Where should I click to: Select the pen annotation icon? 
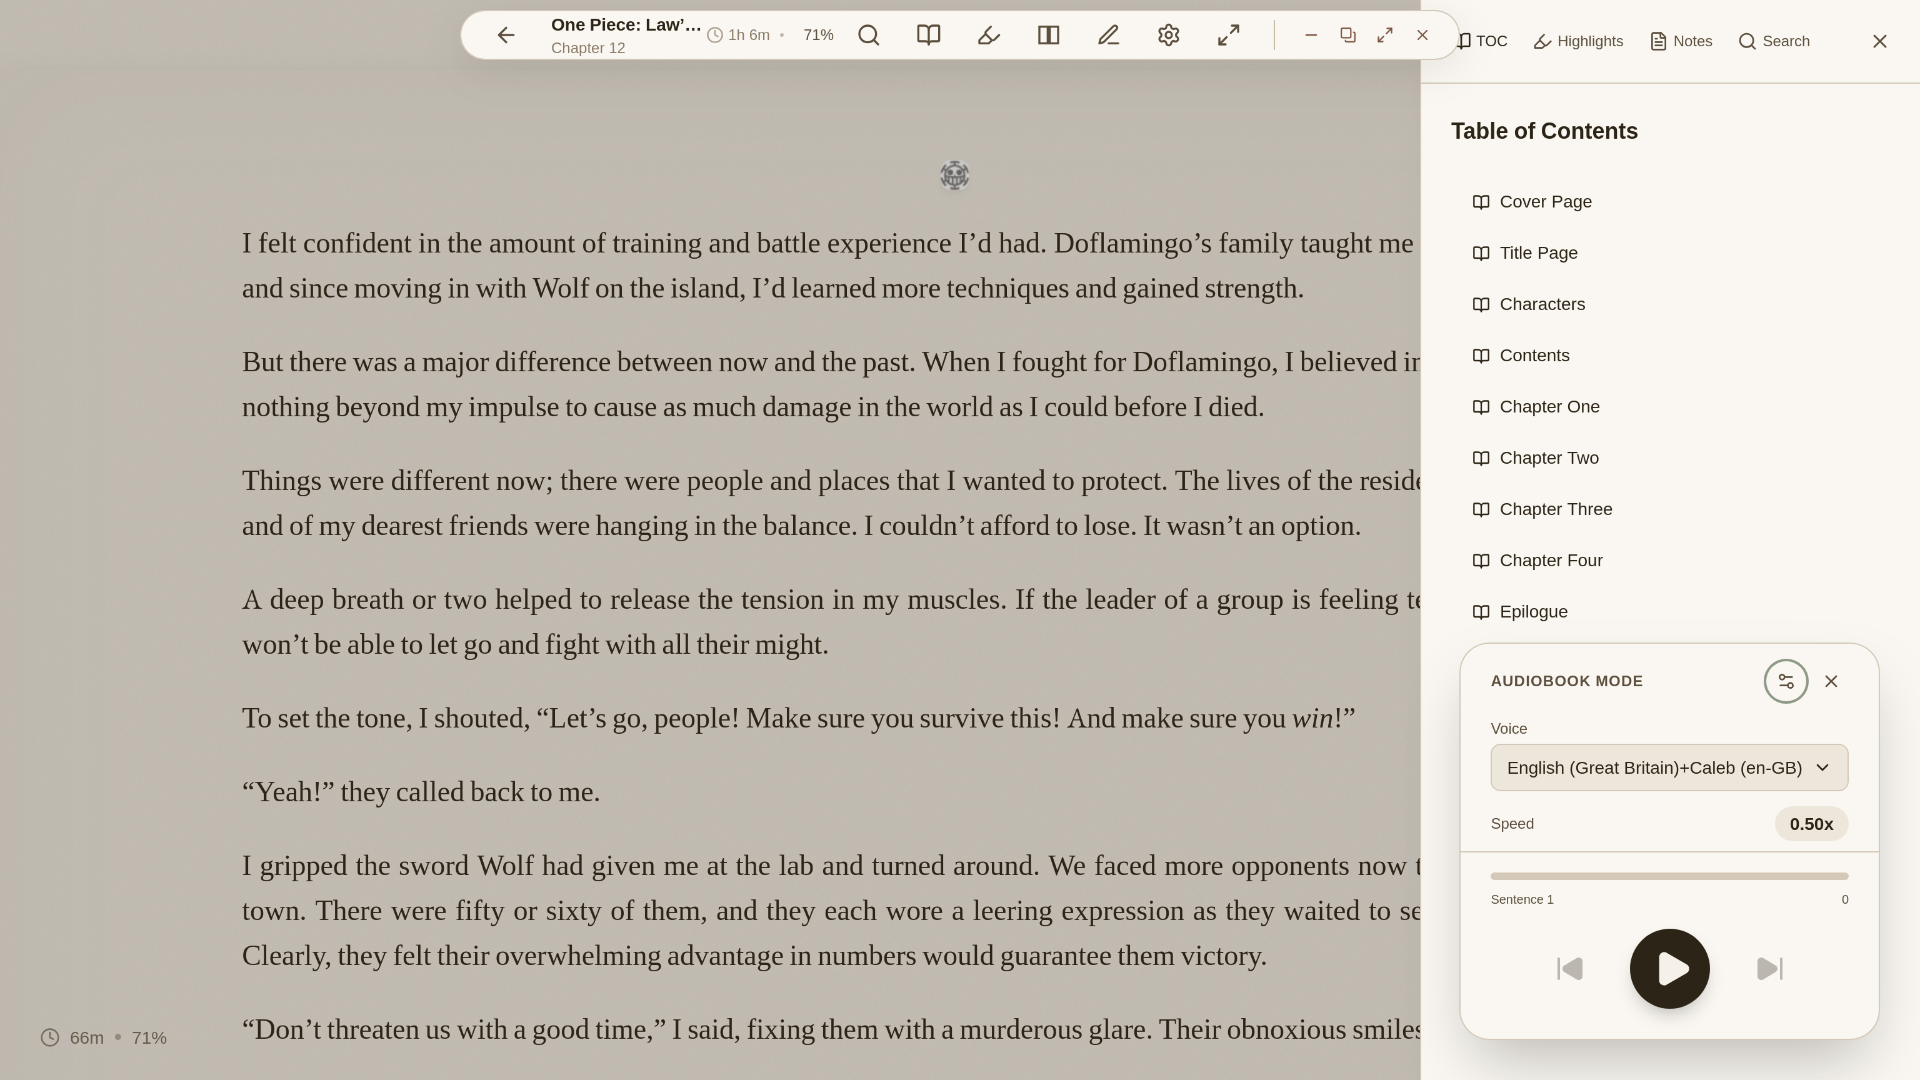coord(1108,36)
